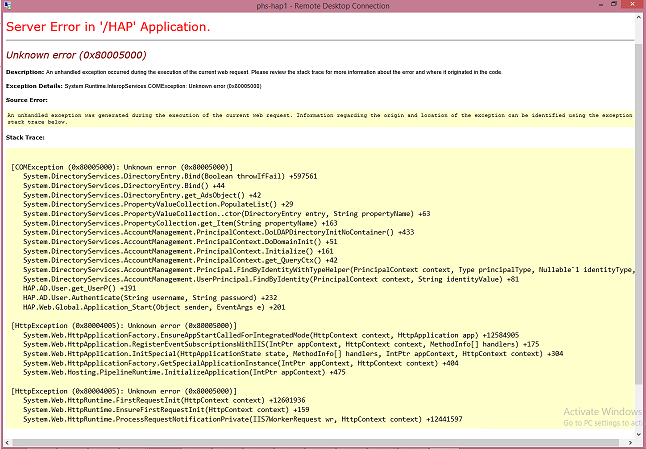
Task: Click the "Source Error:" label
Action: pos(28,100)
